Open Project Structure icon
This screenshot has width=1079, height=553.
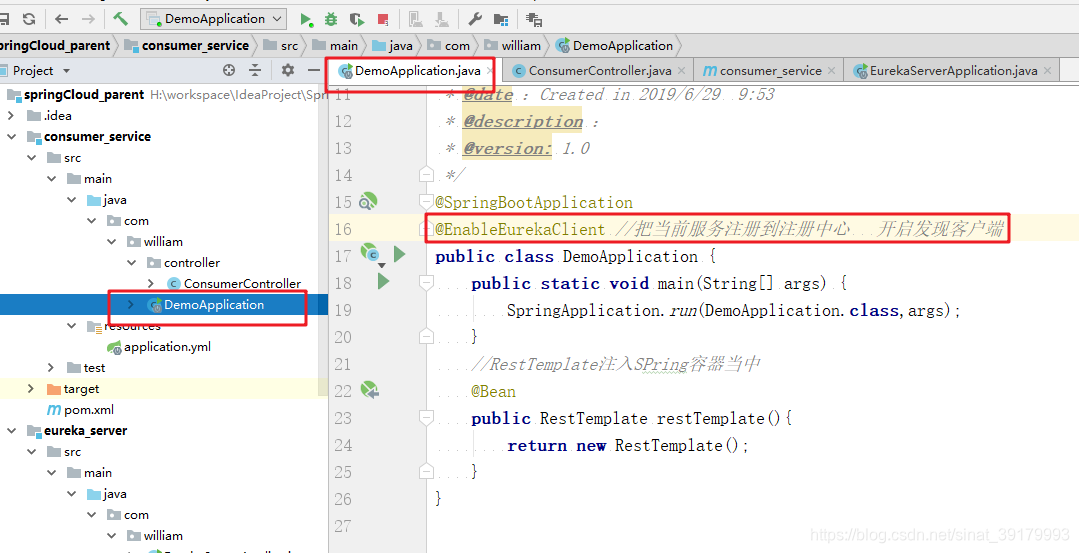click(x=501, y=19)
